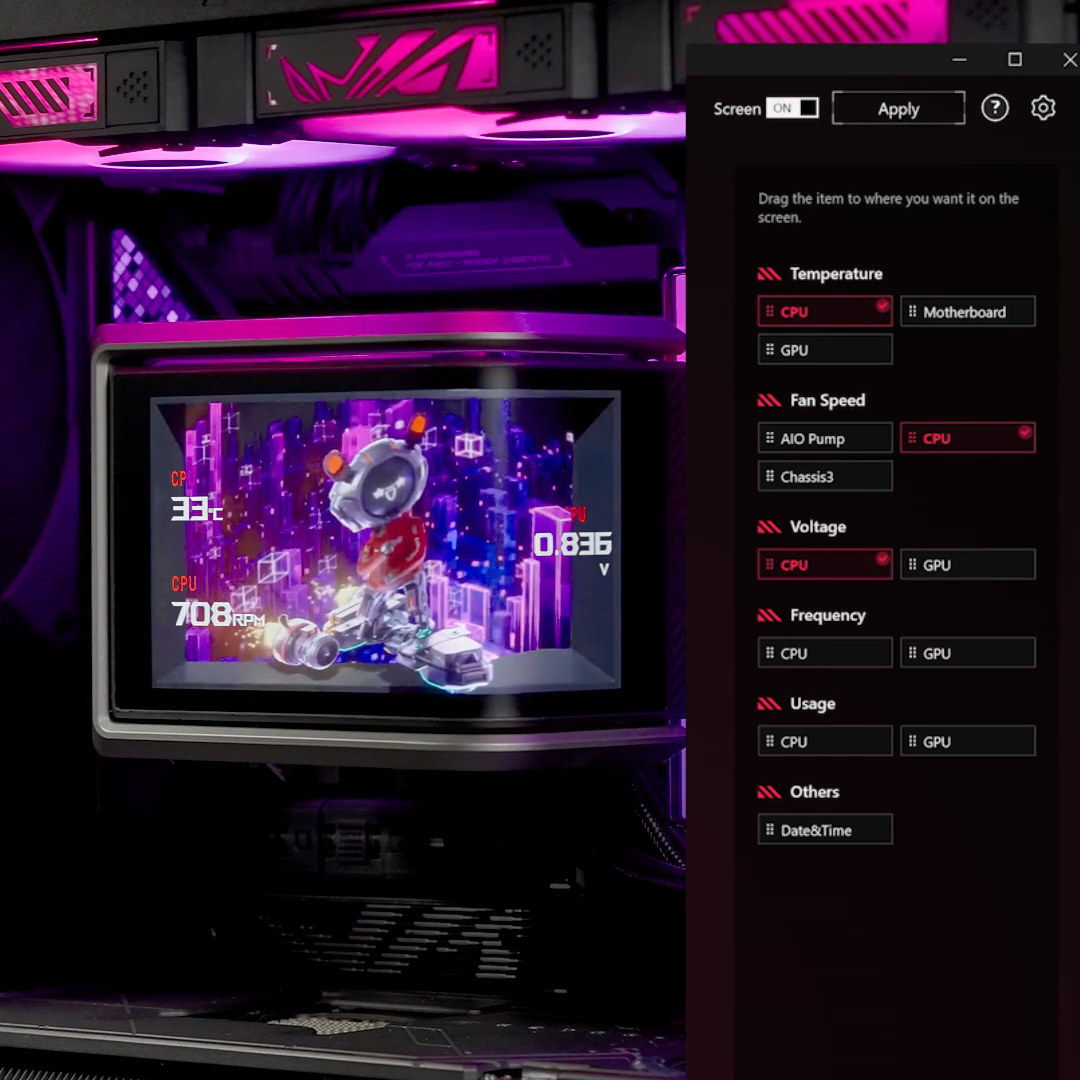Select the CPU item under Usage

825,742
